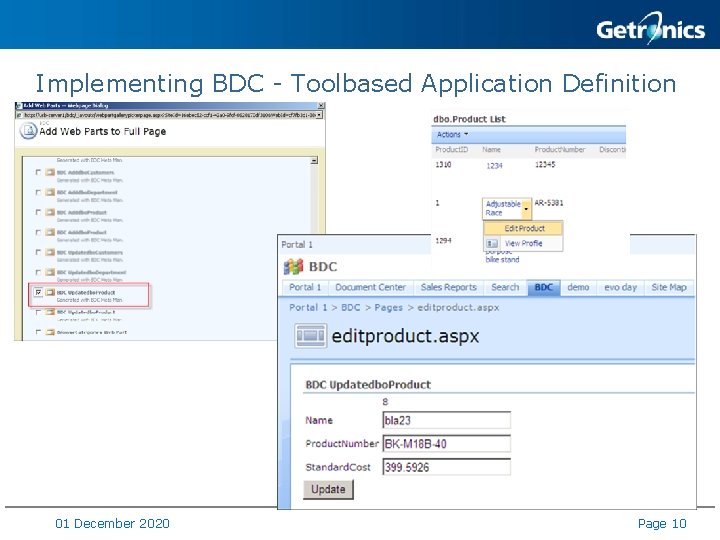Click the BDC UpdatedboDepartment web part icon

(50, 272)
